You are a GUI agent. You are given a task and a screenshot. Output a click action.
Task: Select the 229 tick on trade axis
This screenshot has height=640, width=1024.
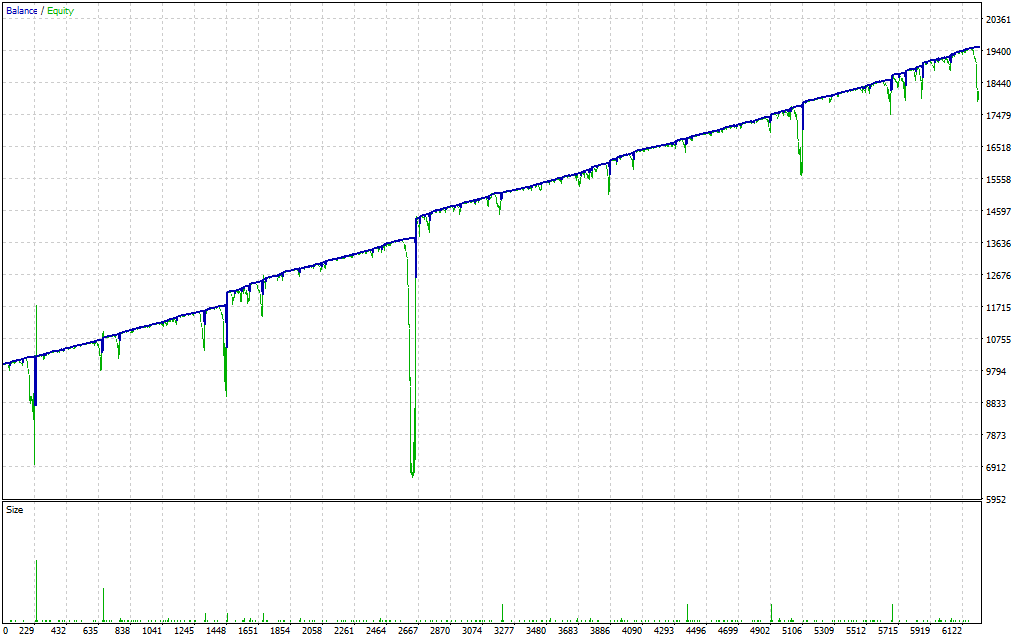pos(27,631)
